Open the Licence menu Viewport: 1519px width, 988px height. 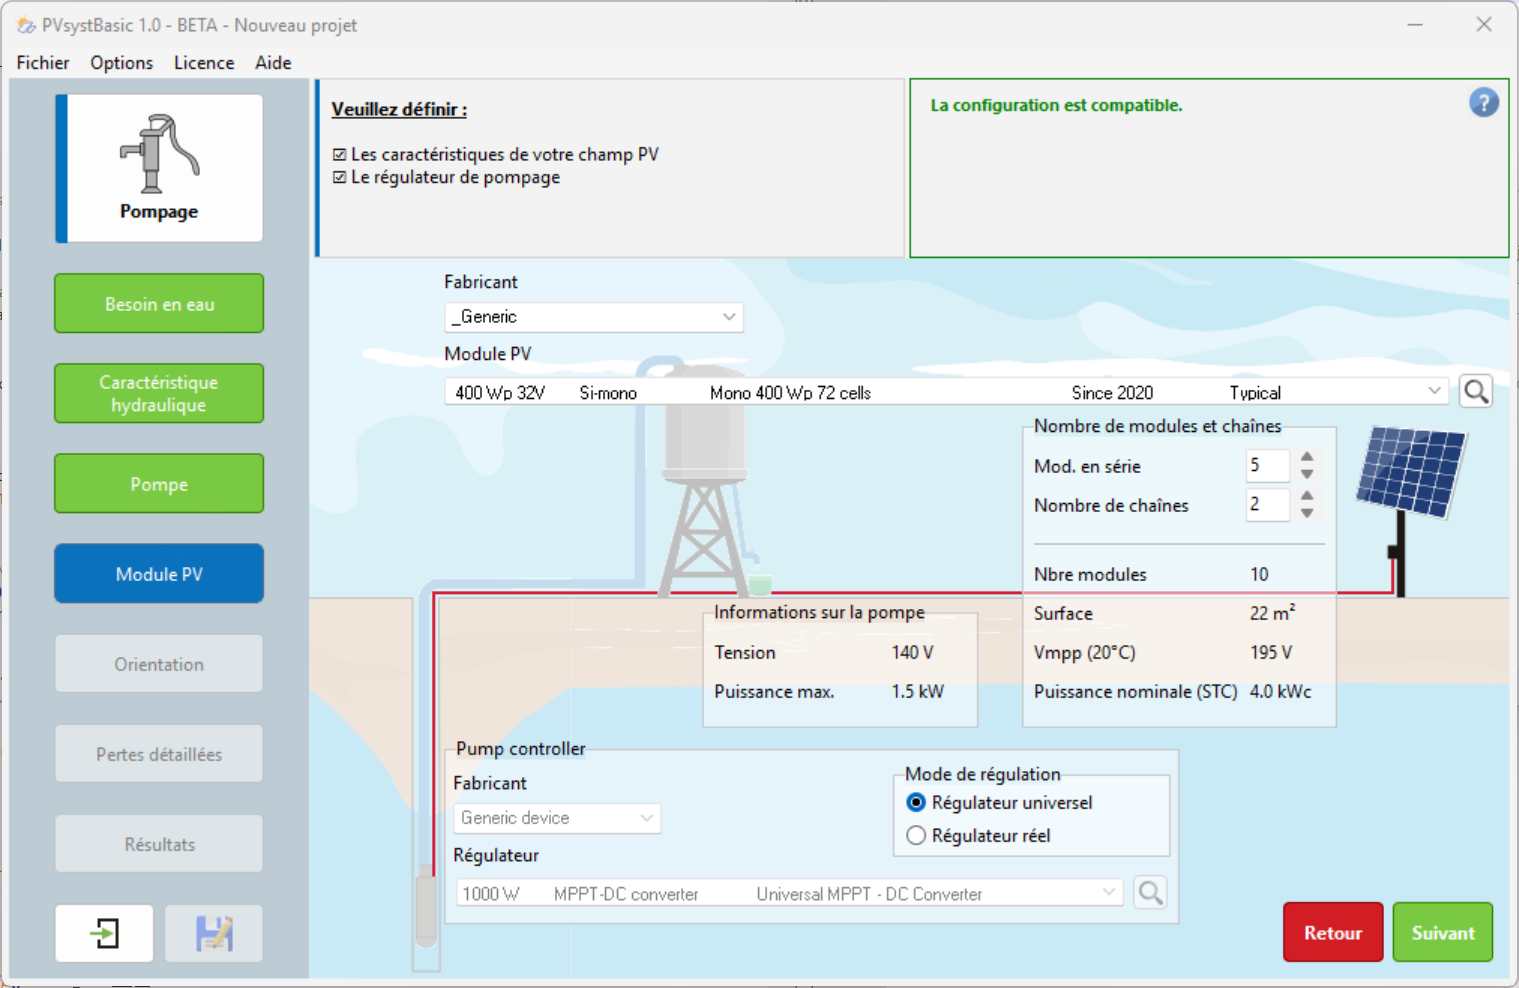pyautogui.click(x=204, y=63)
